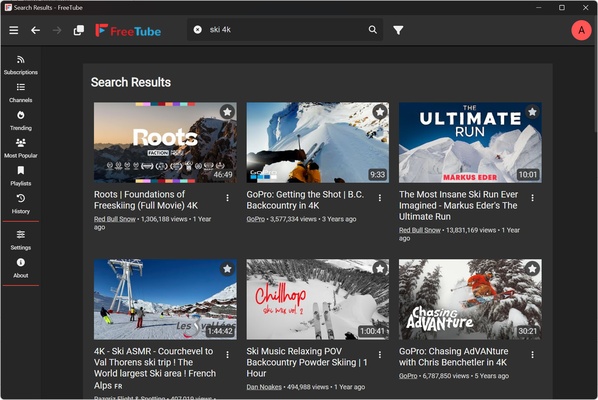
Task: Play the GoPro backcountry ridge thumbnail
Action: [318, 142]
